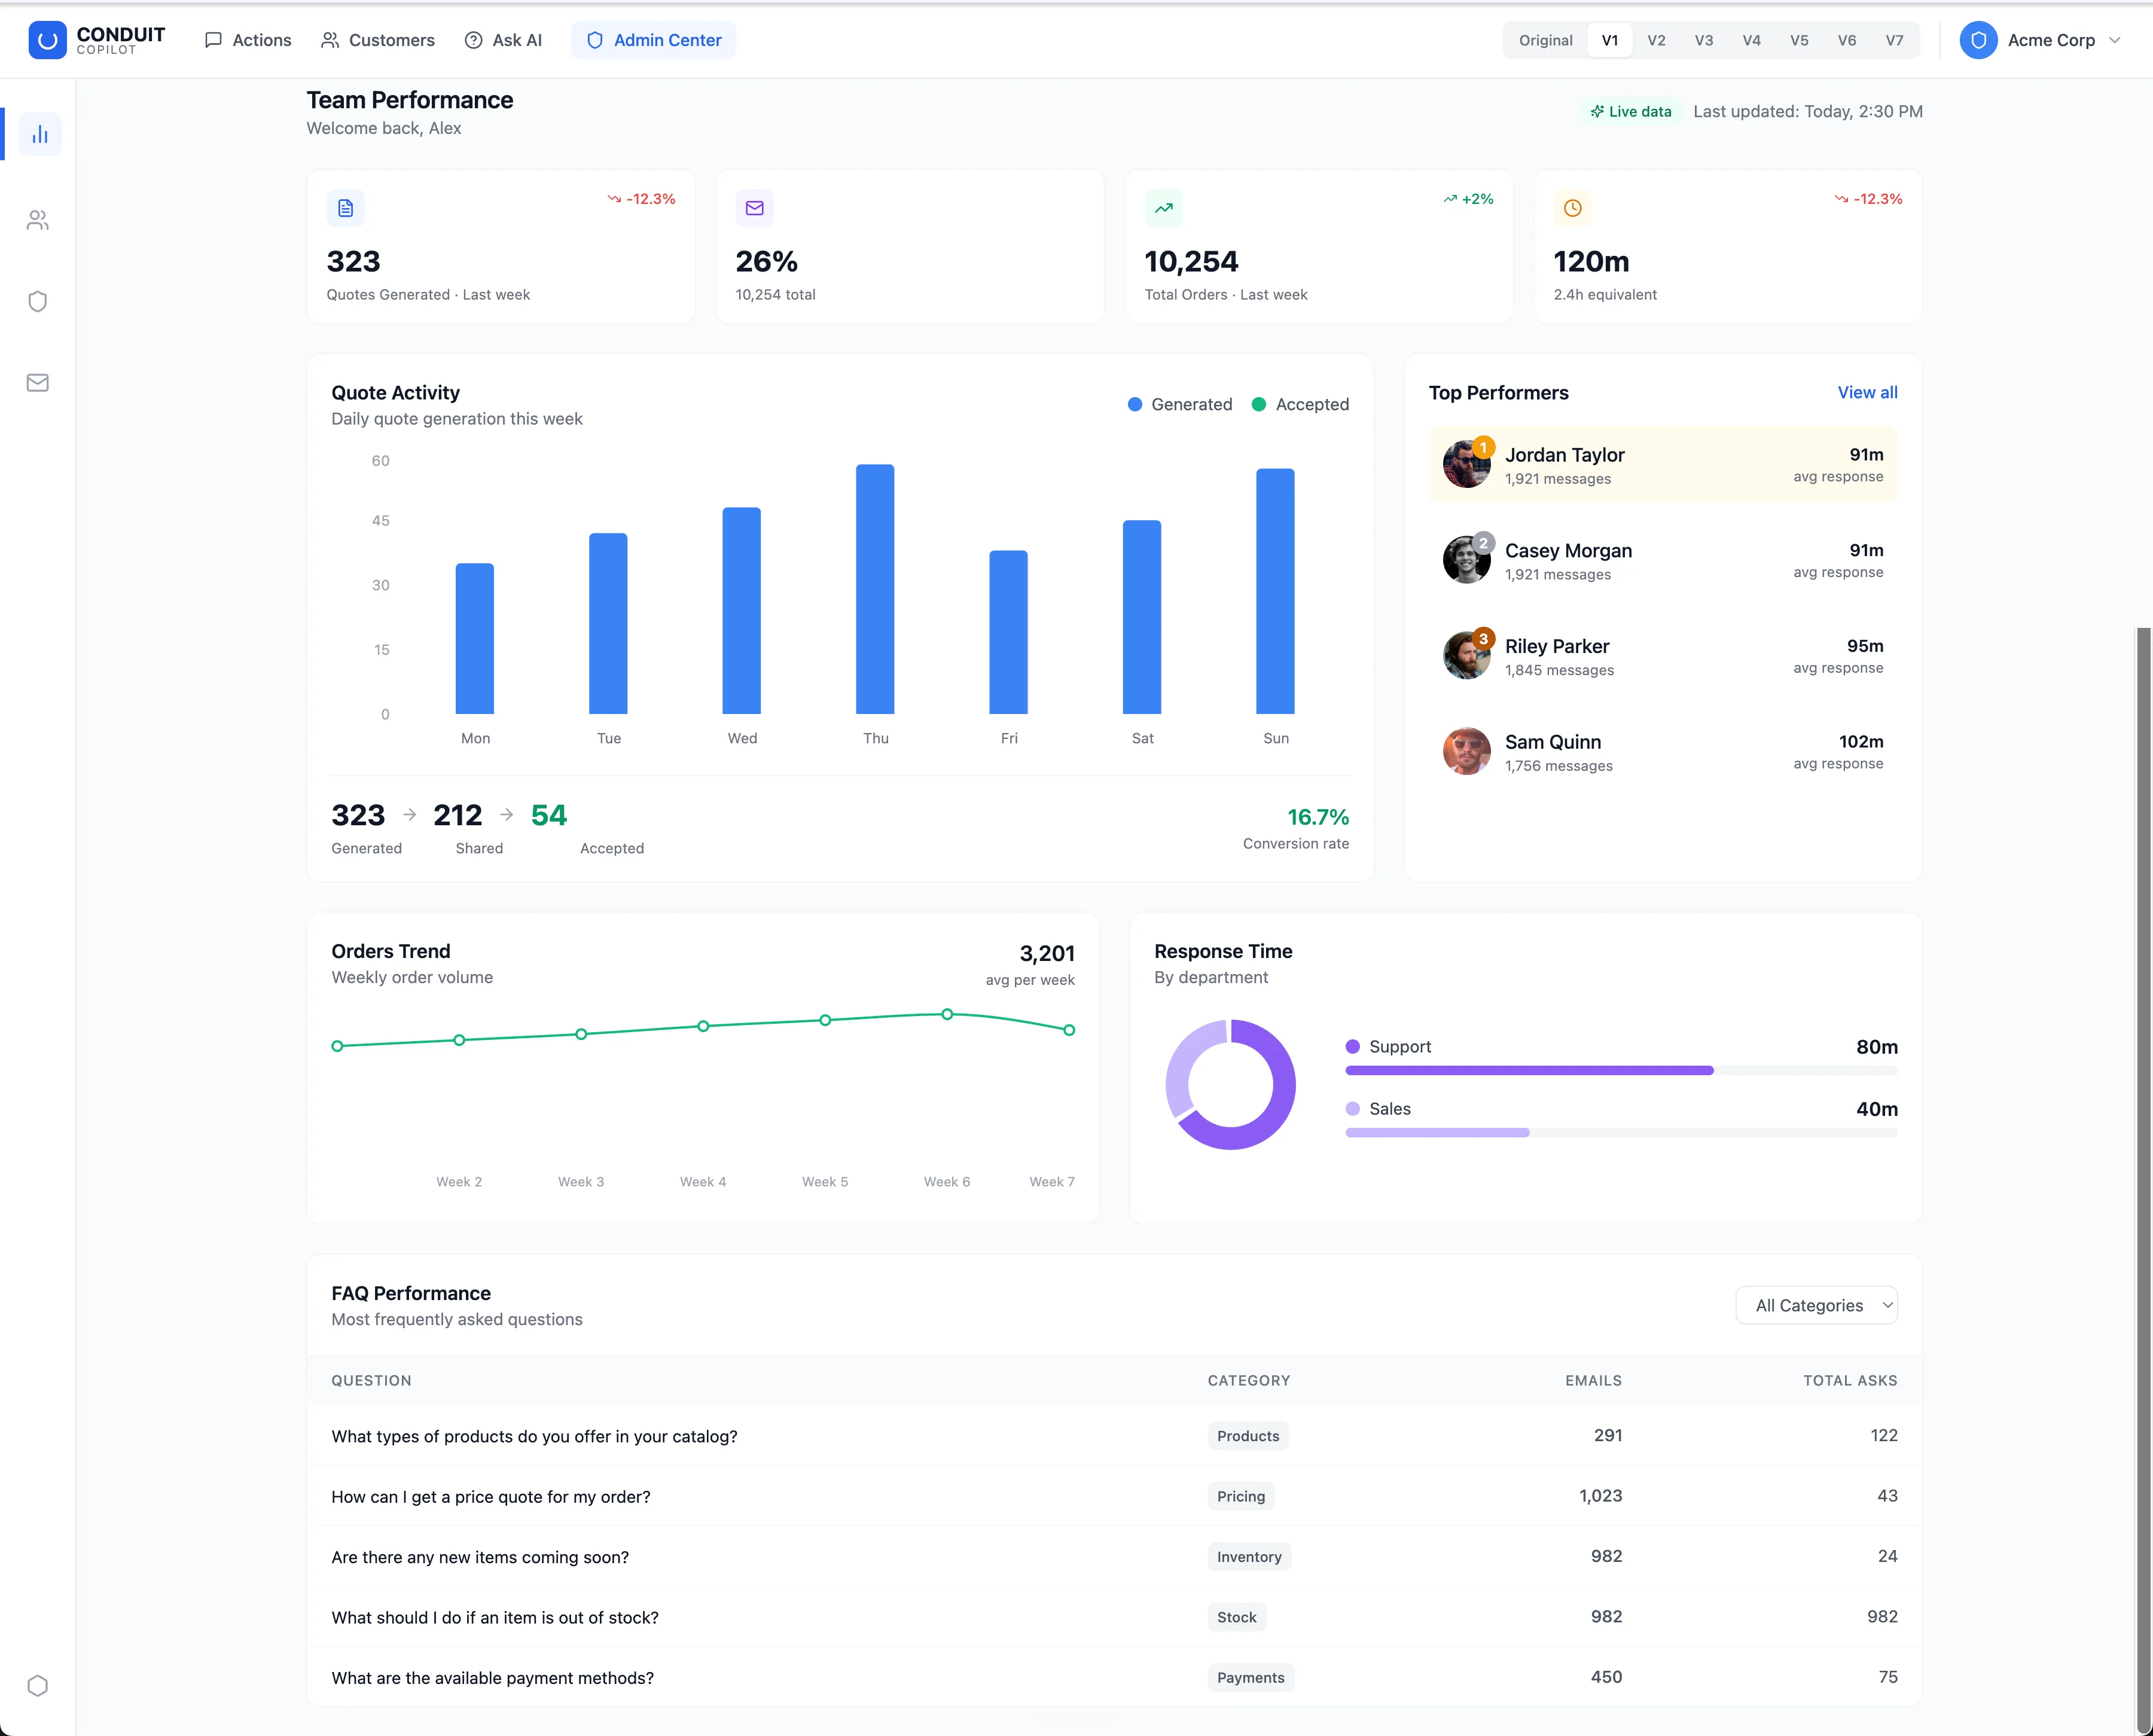The height and width of the screenshot is (1736, 2153).
Task: Click the TOTAL ASKS column header
Action: click(x=1850, y=1380)
